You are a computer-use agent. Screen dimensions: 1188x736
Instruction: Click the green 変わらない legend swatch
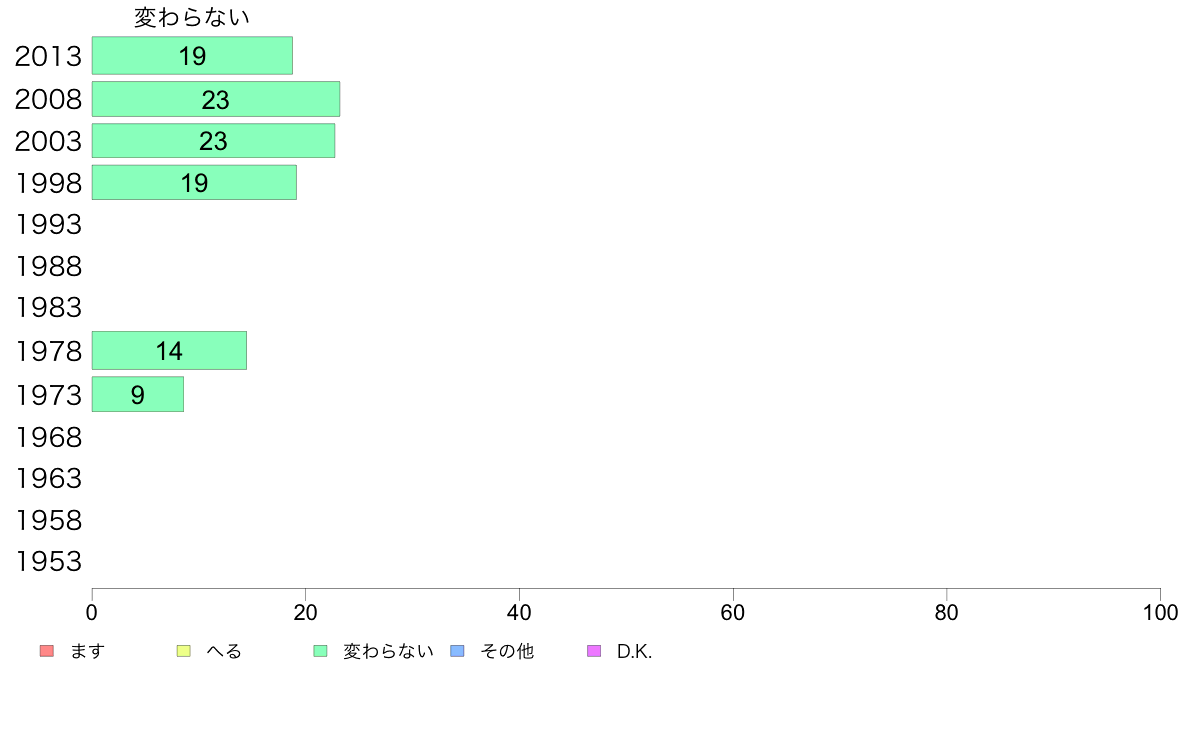320,651
